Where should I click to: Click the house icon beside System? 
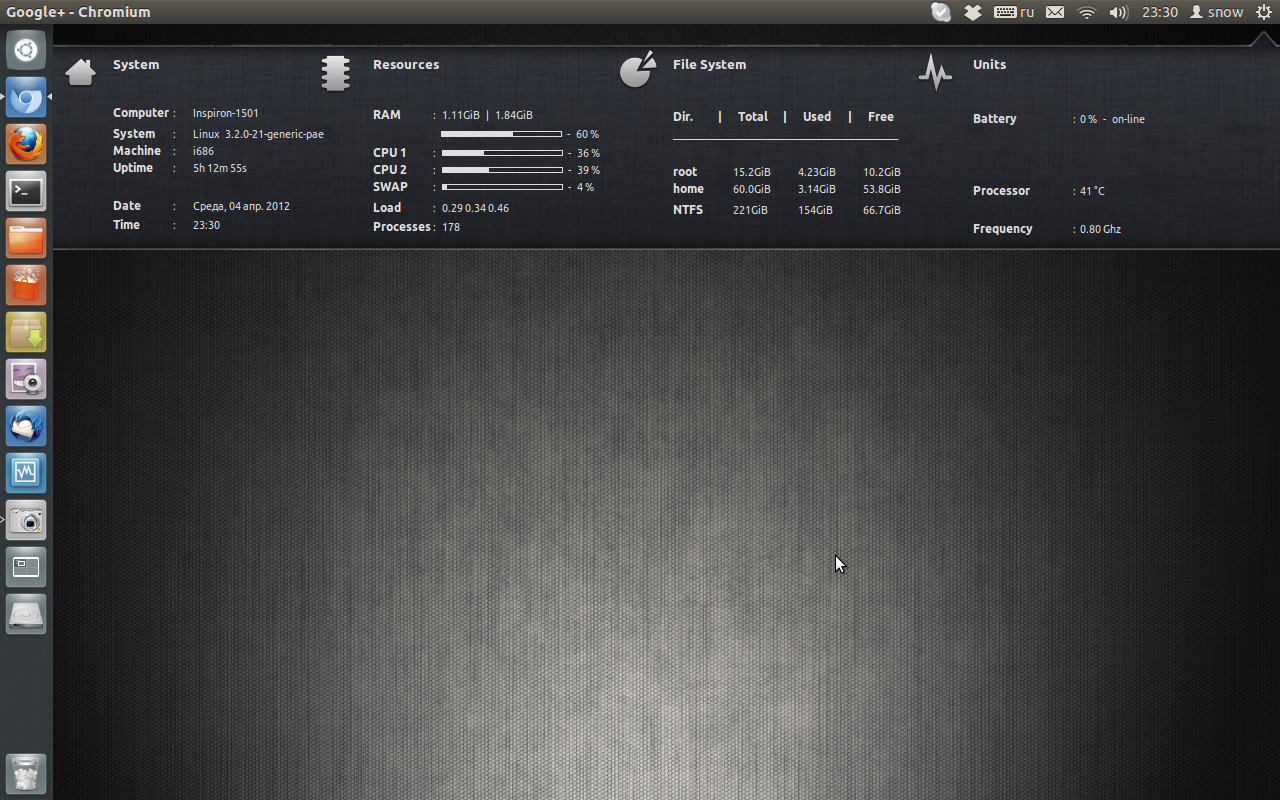click(80, 72)
